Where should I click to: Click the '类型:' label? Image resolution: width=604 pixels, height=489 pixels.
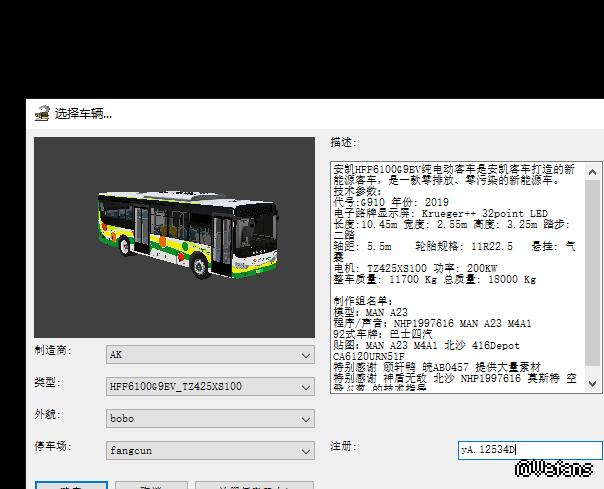click(x=47, y=382)
